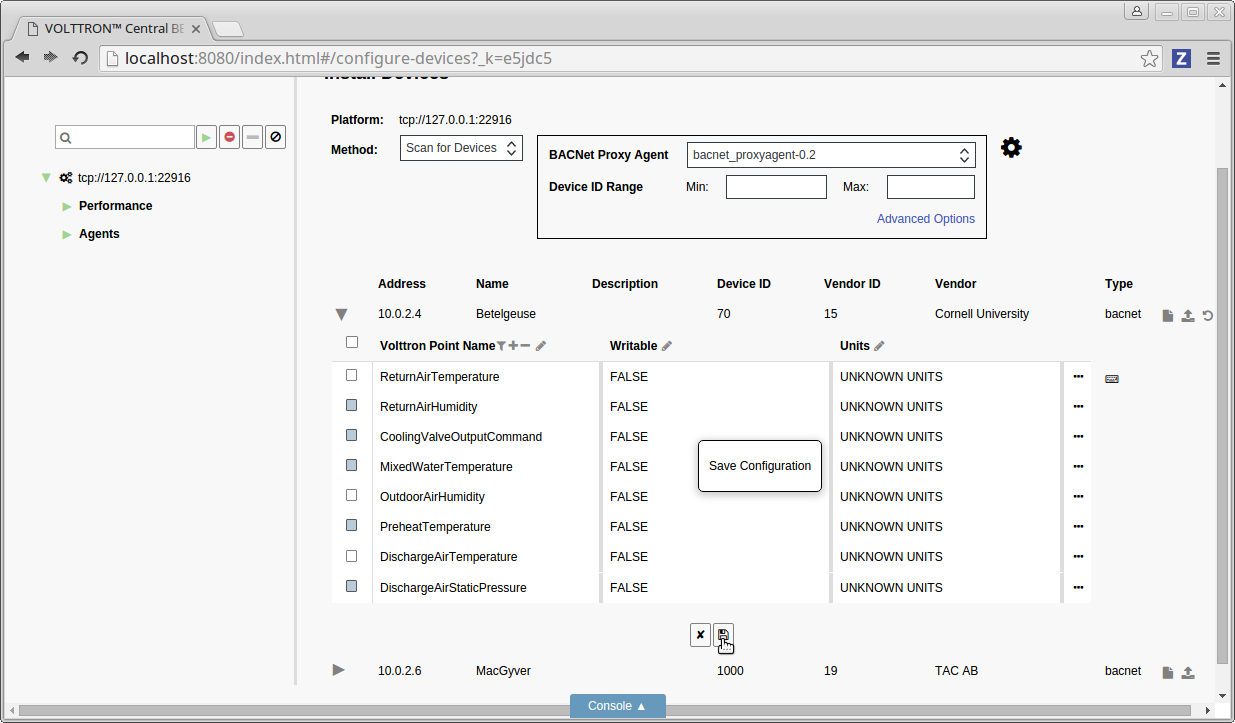Check the DischargeAirTemperature checkbox
The image size is (1235, 723).
[352, 555]
